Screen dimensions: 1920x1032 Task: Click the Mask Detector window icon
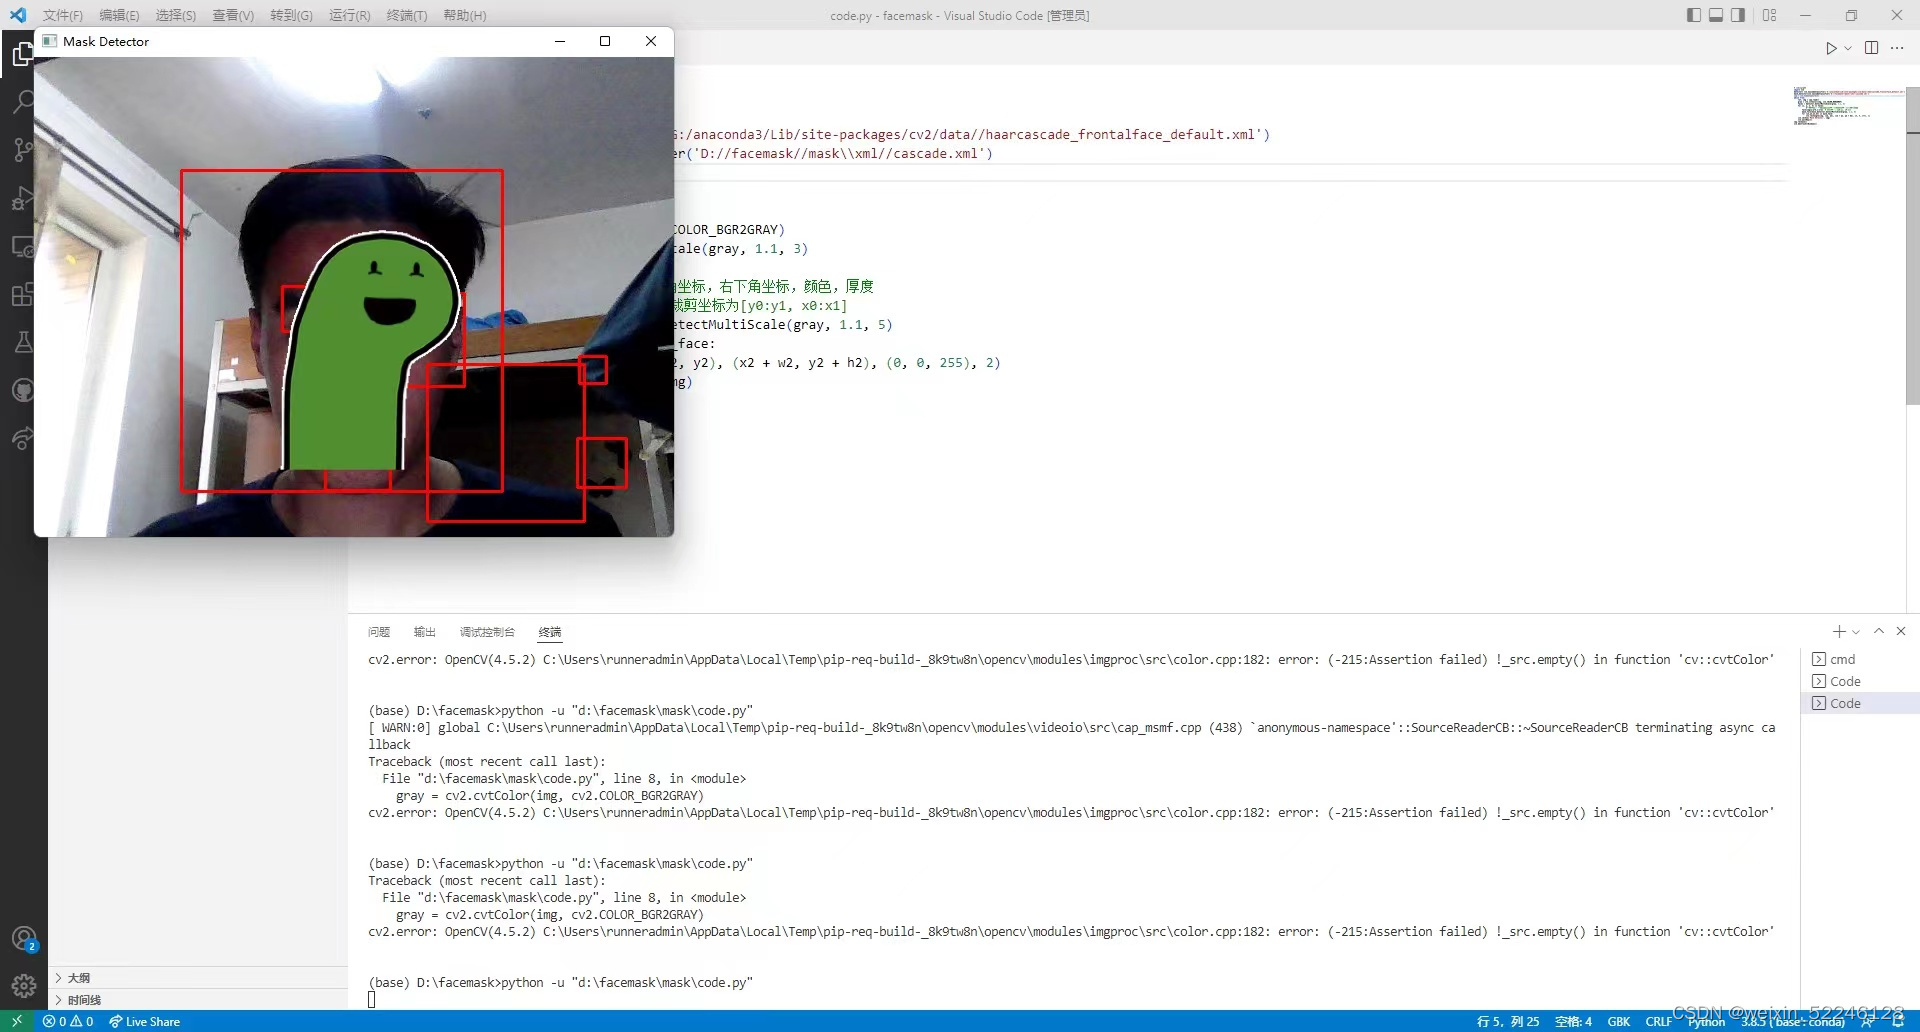49,41
